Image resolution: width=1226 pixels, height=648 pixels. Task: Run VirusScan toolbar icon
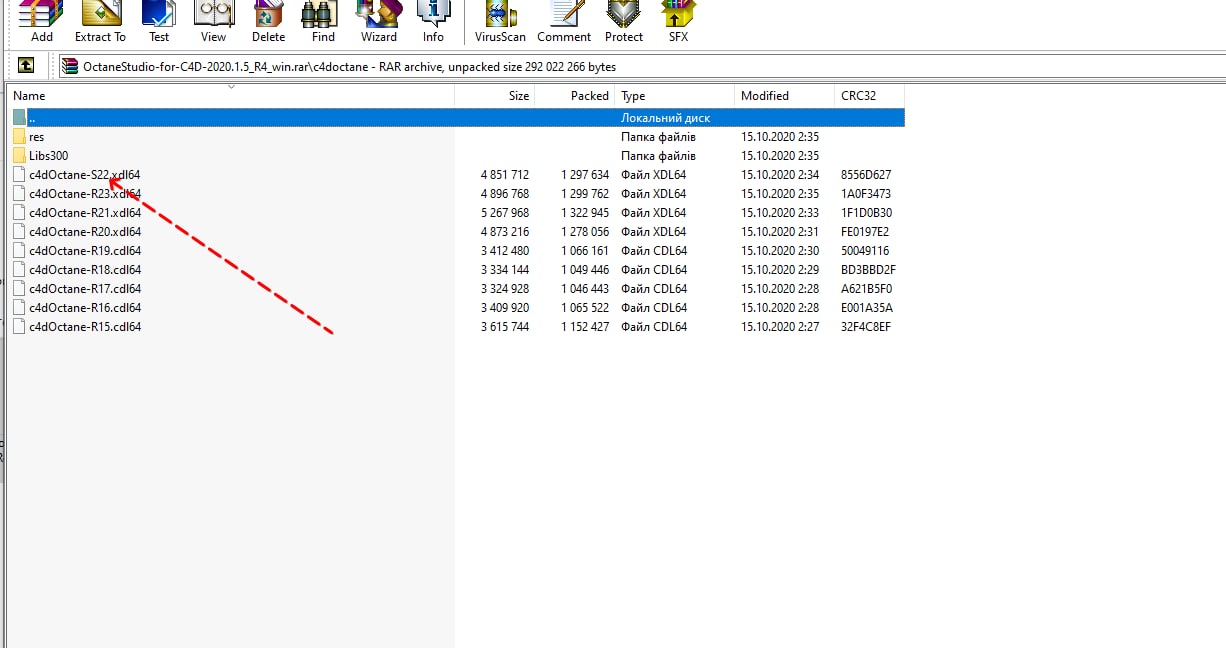tap(500, 14)
